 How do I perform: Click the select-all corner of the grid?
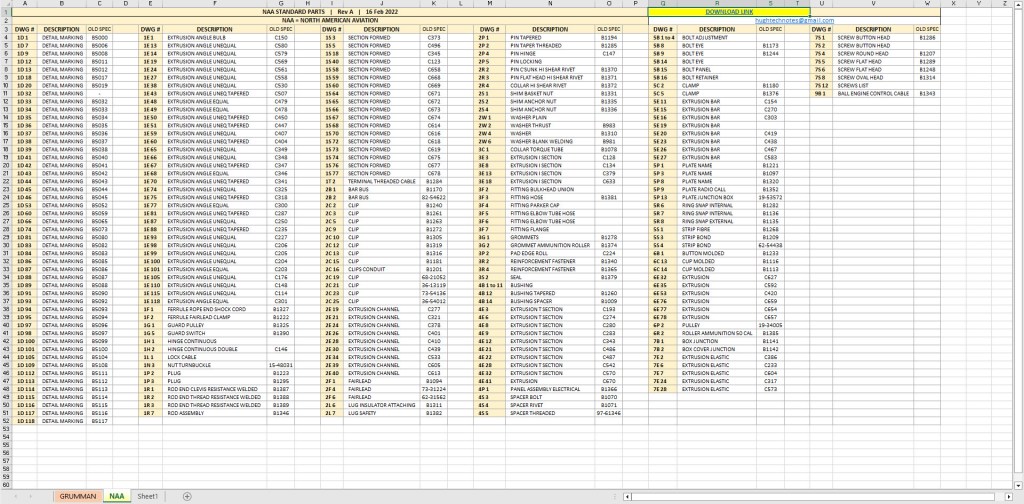click(5, 4)
